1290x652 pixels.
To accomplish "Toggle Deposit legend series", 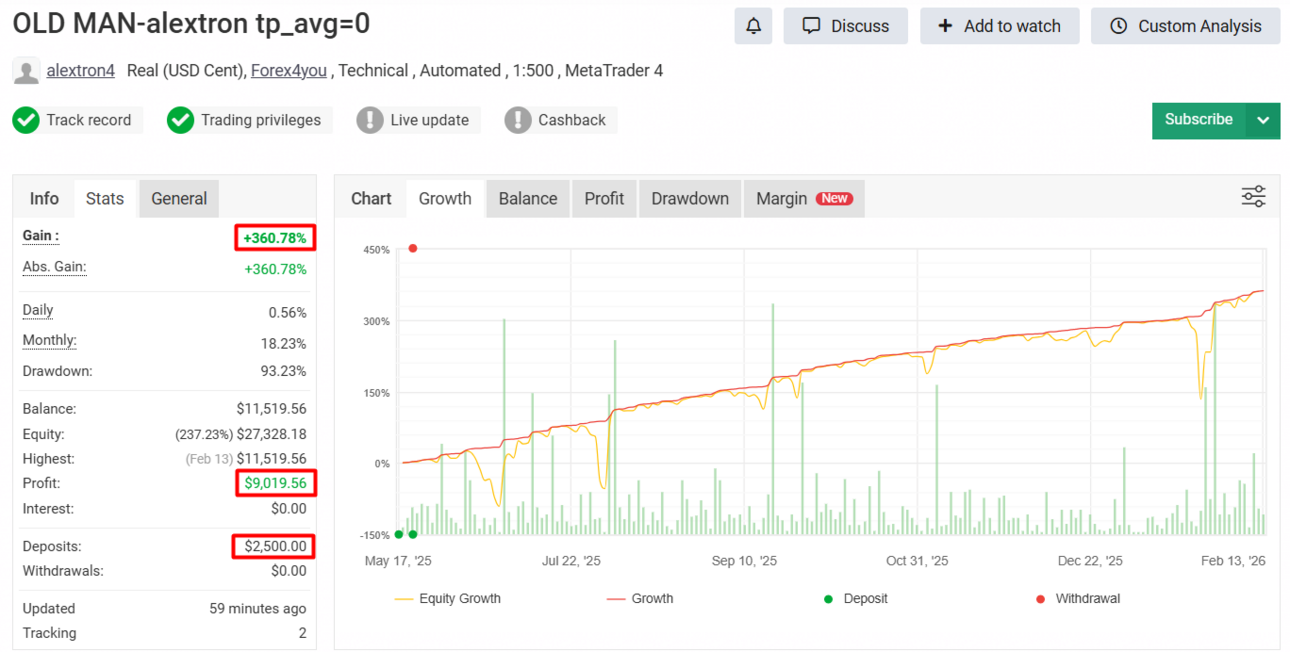I will pos(855,599).
